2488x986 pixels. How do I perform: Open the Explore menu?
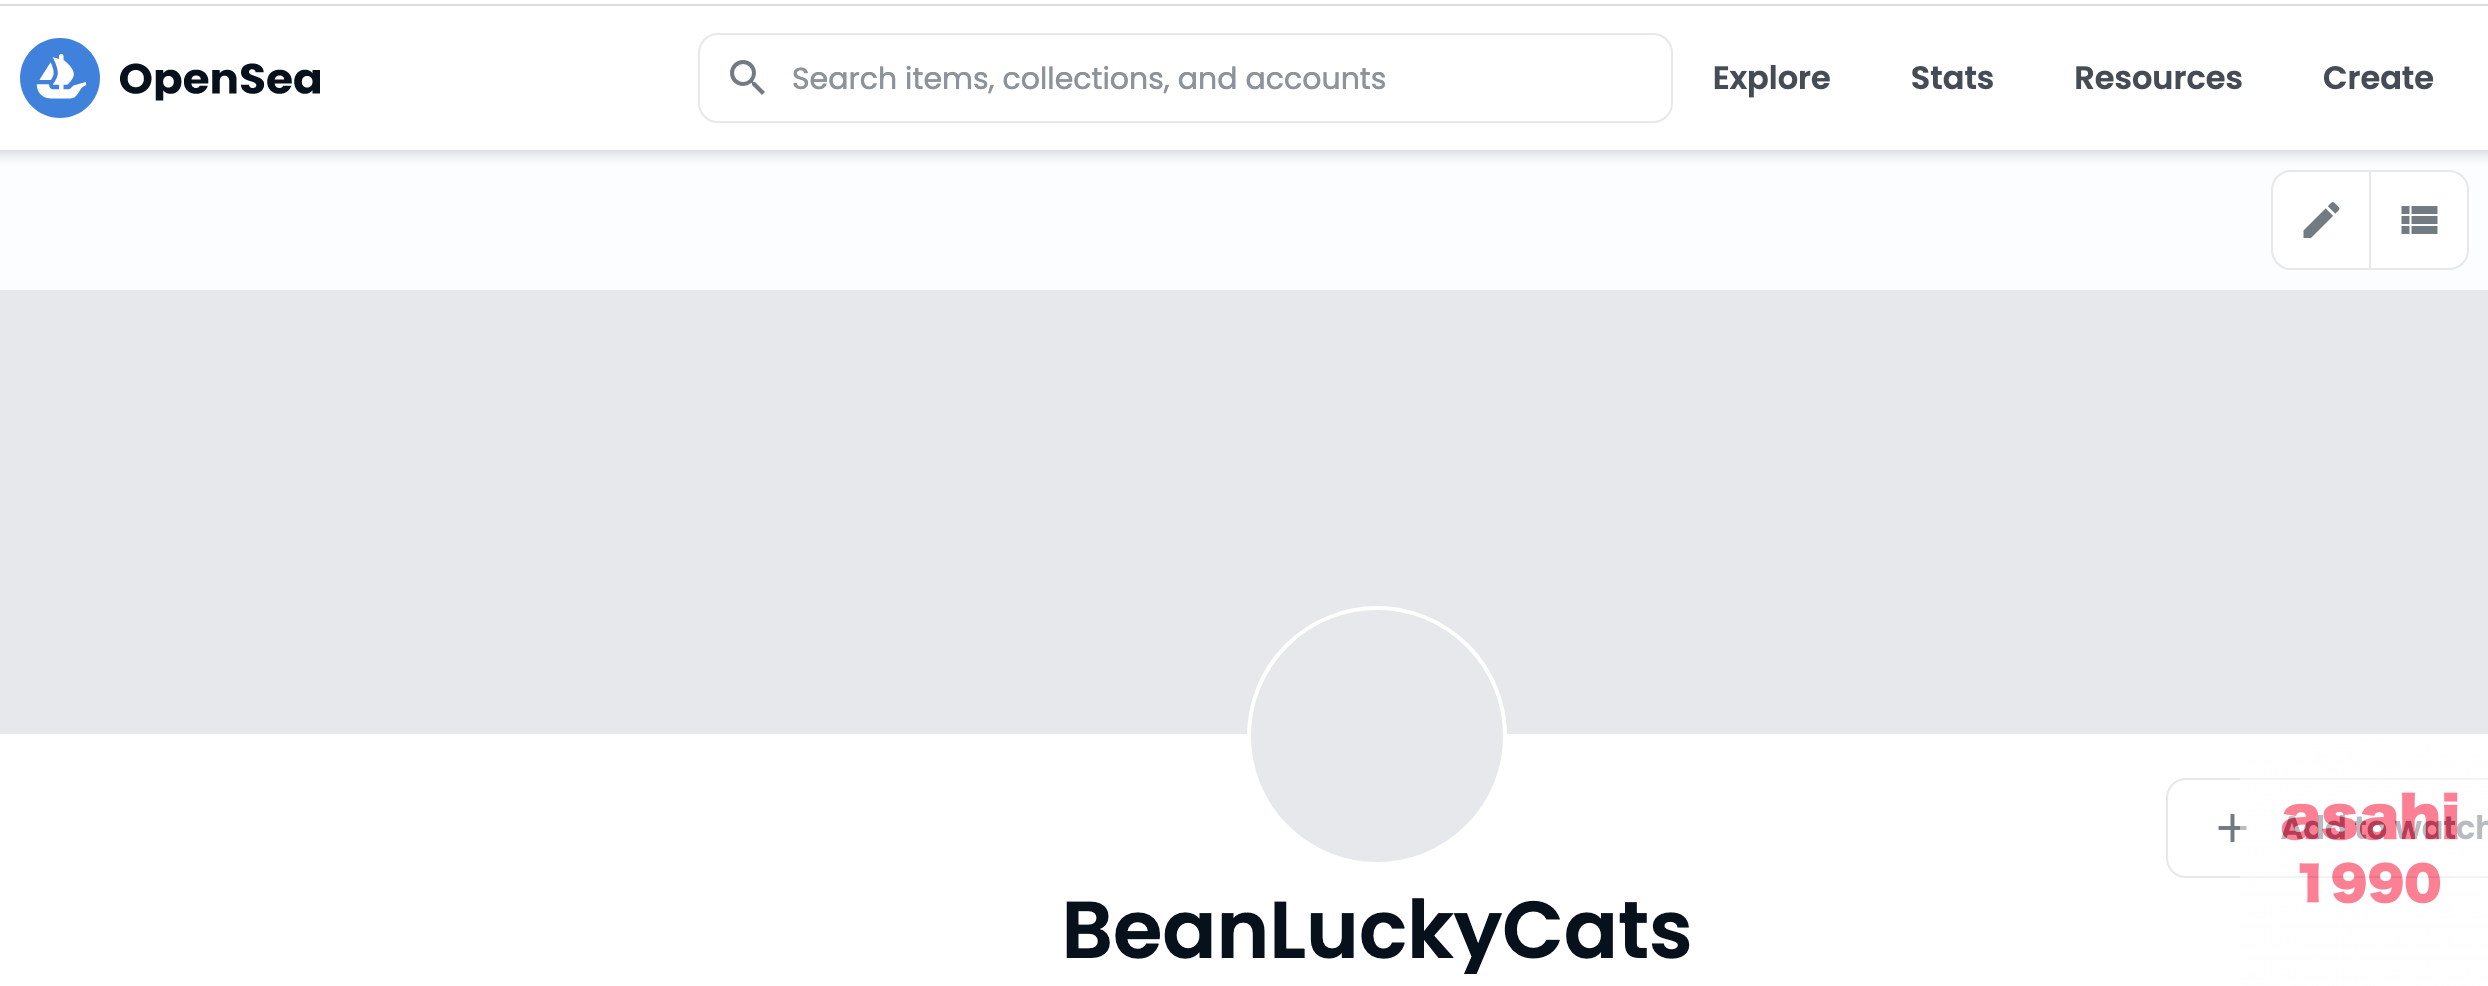tap(1771, 78)
